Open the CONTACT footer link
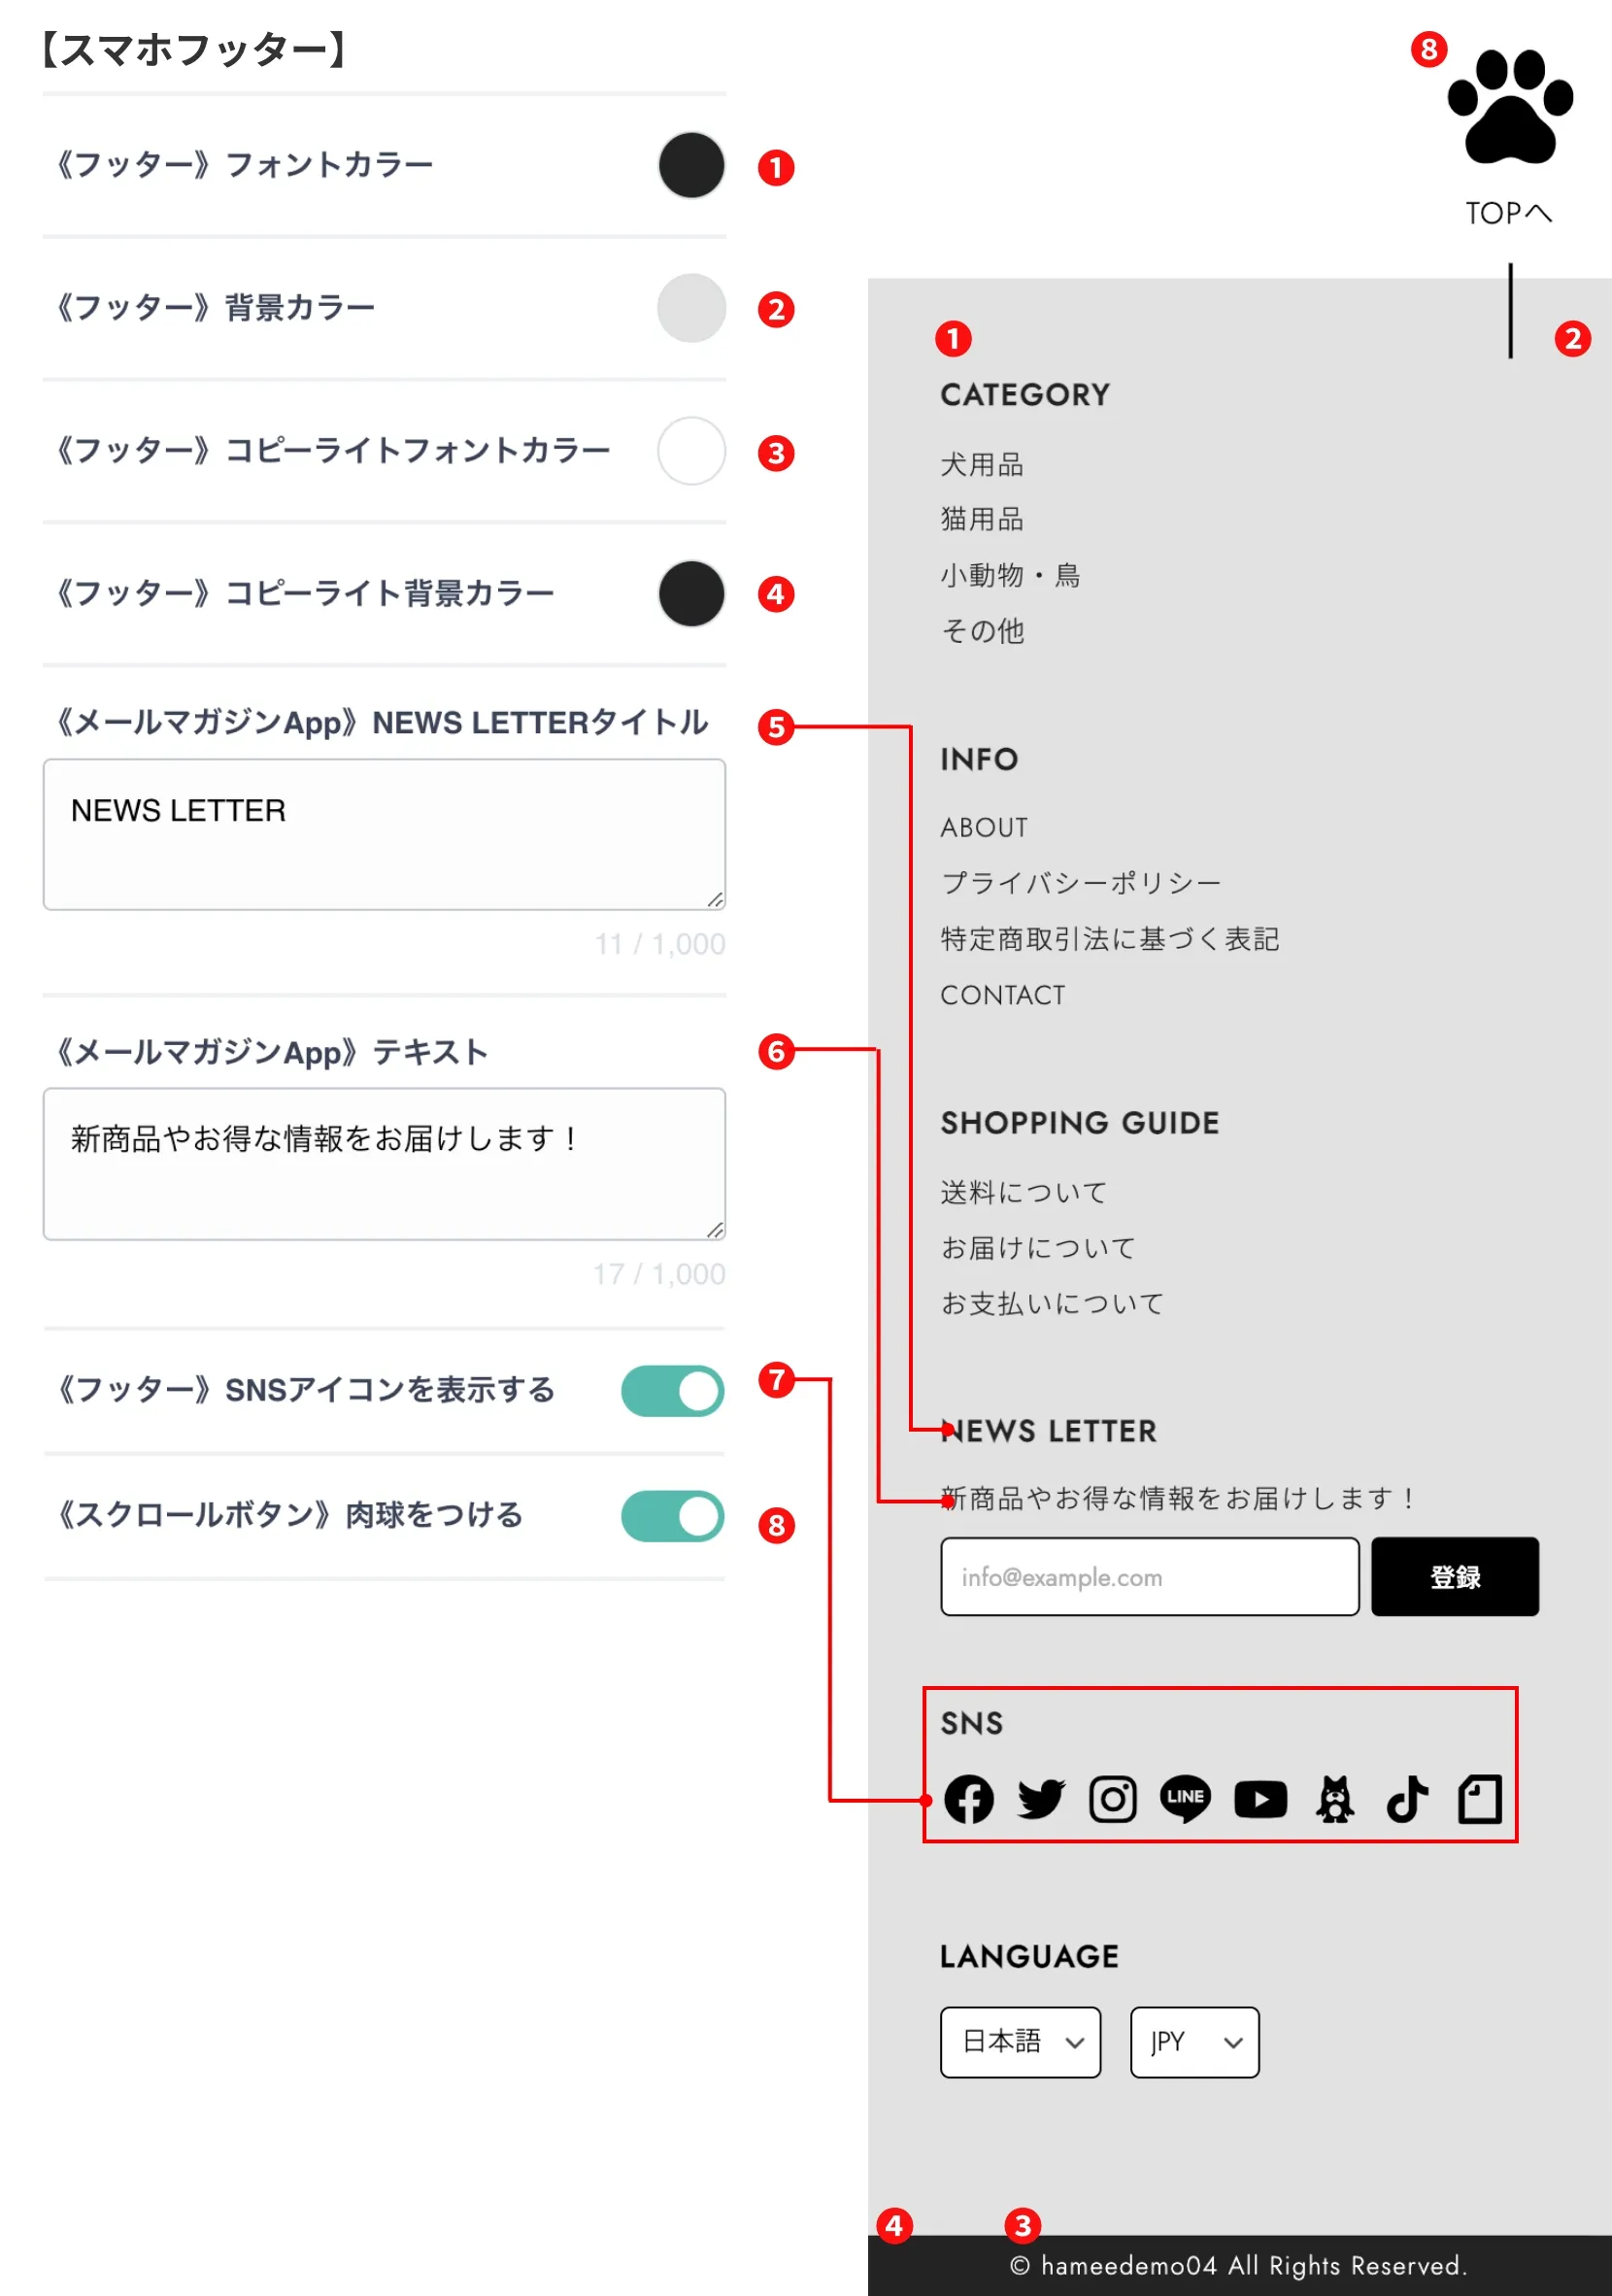Viewport: 1612px width, 2296px height. 1002,995
